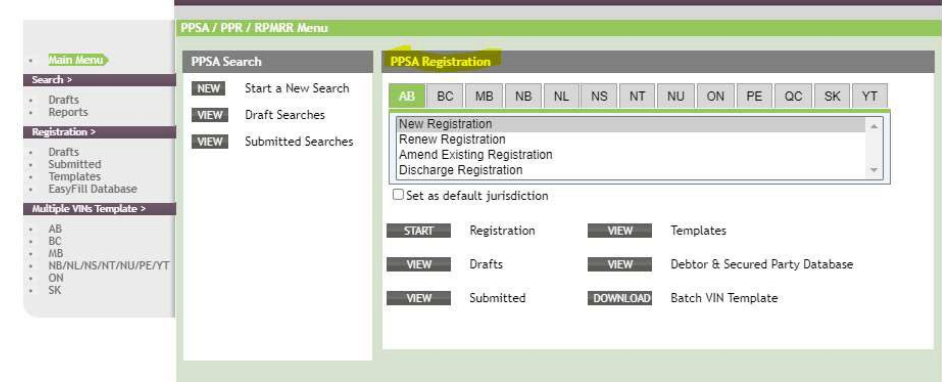Choose Discharge Registration option
Viewport: 942px width, 382px height.
click(631, 170)
